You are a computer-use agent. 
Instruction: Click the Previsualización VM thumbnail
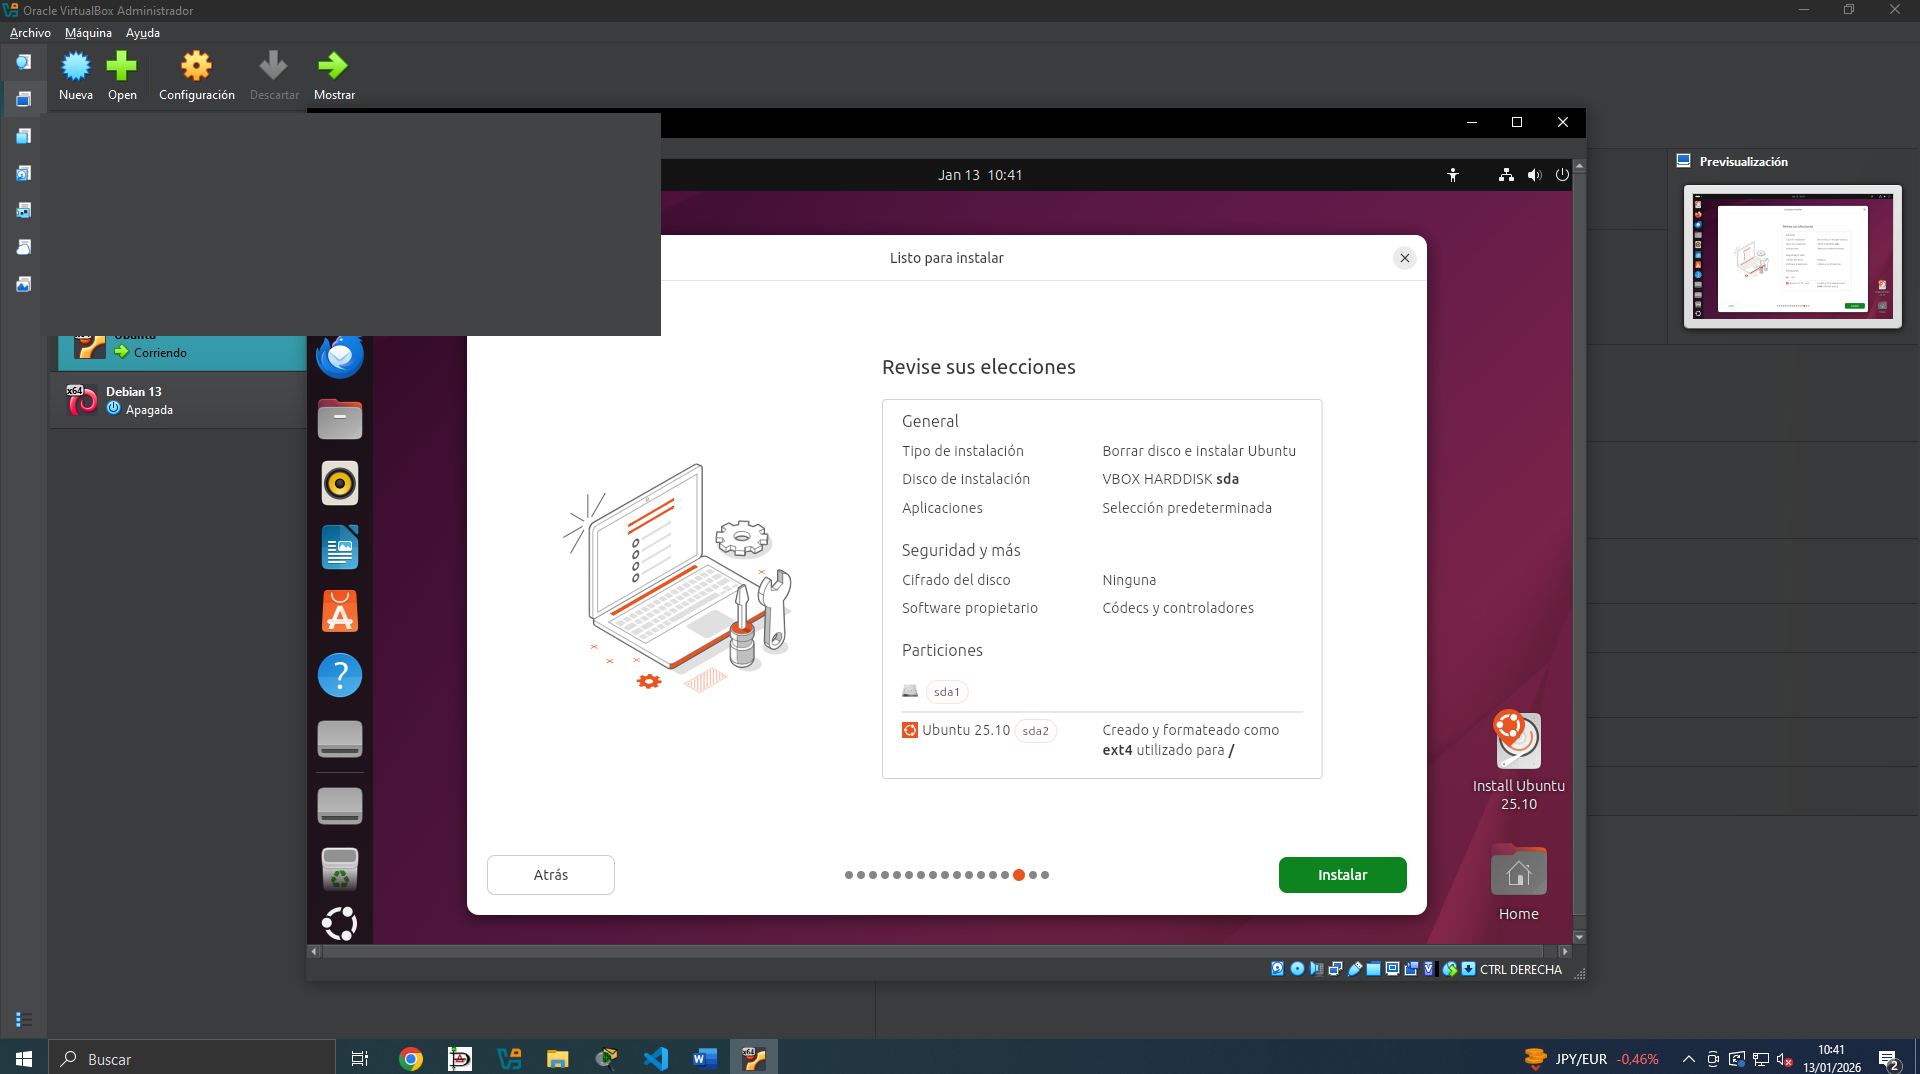click(x=1792, y=256)
